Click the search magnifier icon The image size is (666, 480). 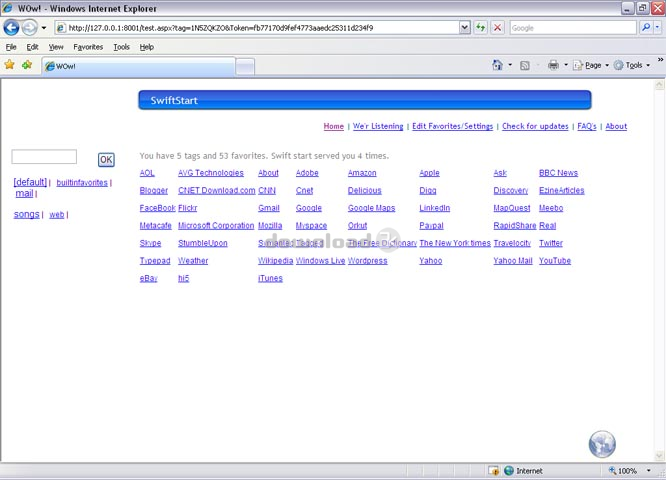tap(646, 28)
